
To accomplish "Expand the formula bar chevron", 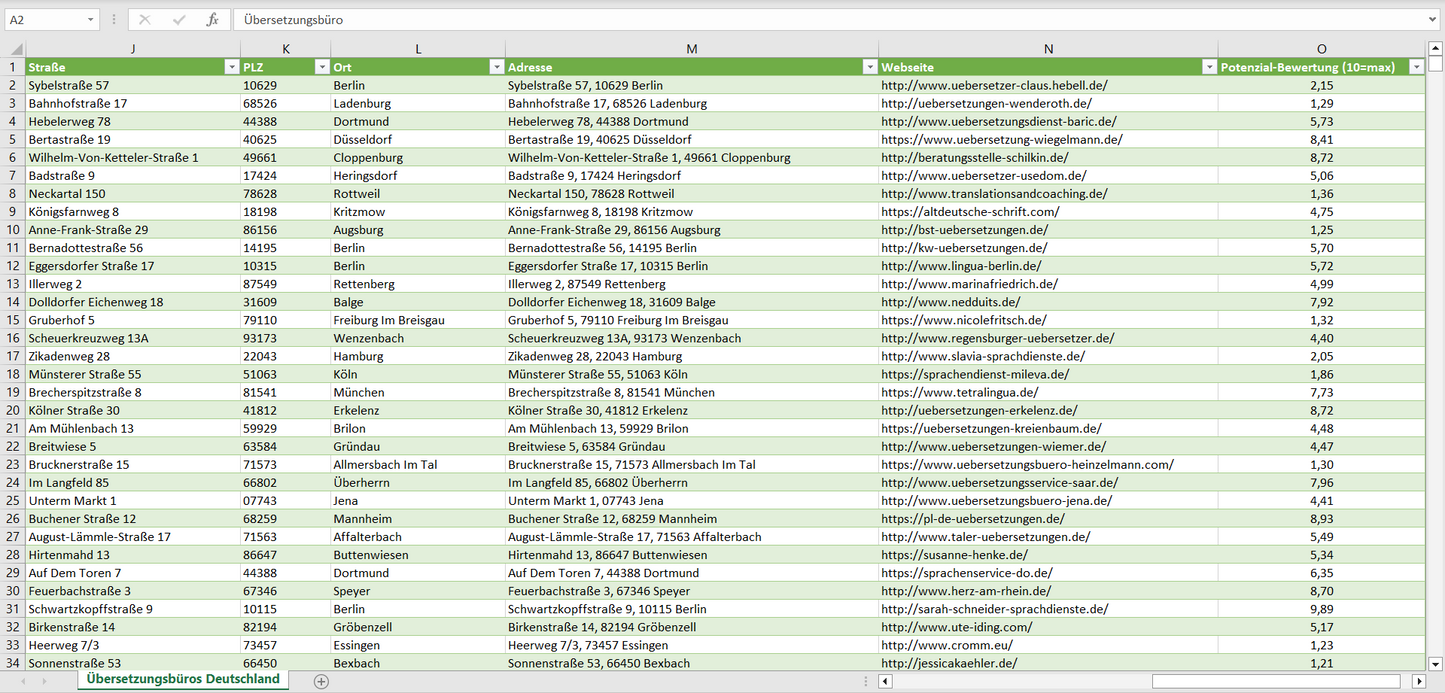I will pyautogui.click(x=1433, y=20).
